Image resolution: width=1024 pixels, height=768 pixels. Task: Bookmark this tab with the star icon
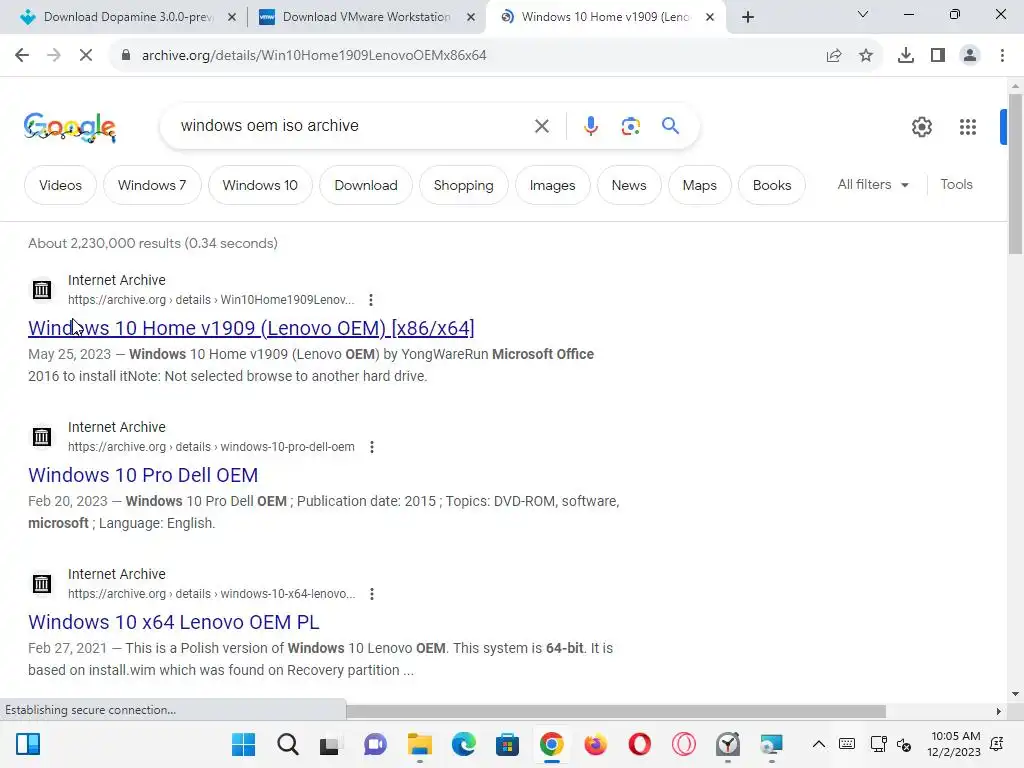point(866,56)
